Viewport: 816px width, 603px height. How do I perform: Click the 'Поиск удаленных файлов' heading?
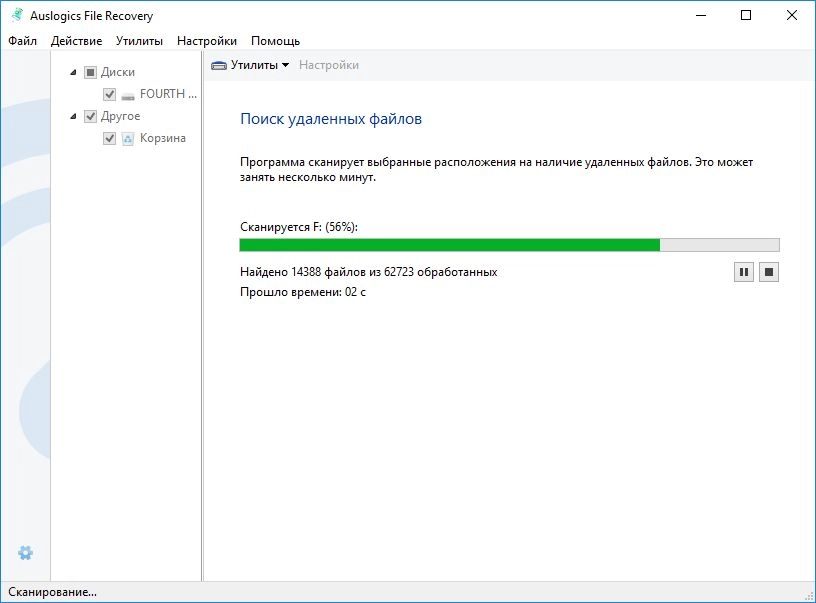coord(331,119)
